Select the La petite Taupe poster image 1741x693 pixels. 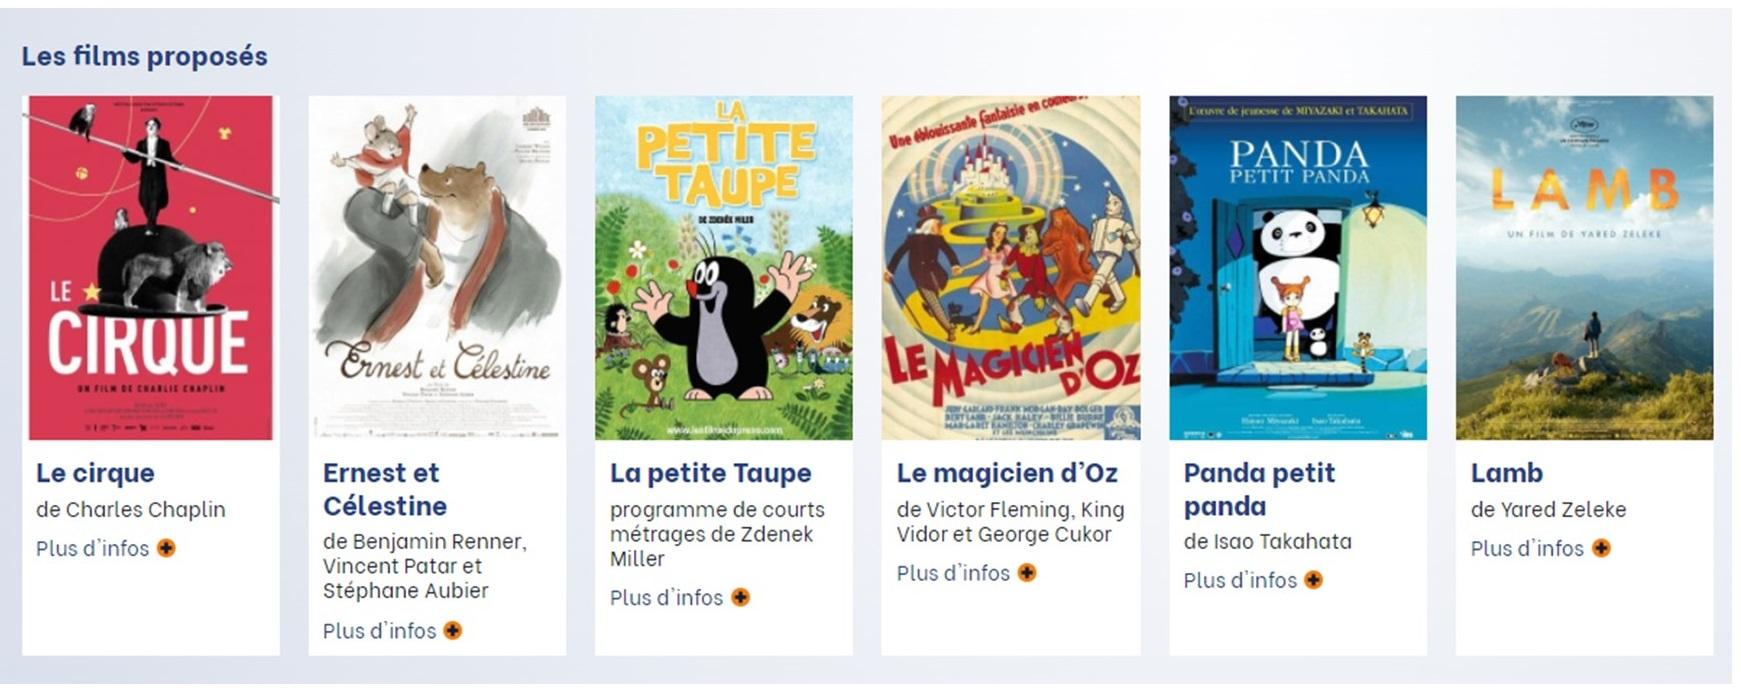coord(724,268)
